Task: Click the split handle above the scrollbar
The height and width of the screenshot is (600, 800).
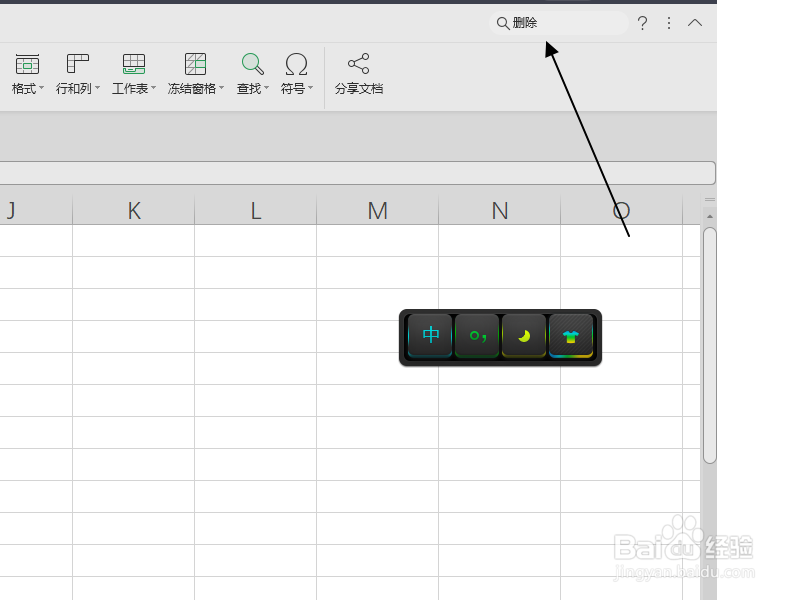Action: (x=710, y=199)
